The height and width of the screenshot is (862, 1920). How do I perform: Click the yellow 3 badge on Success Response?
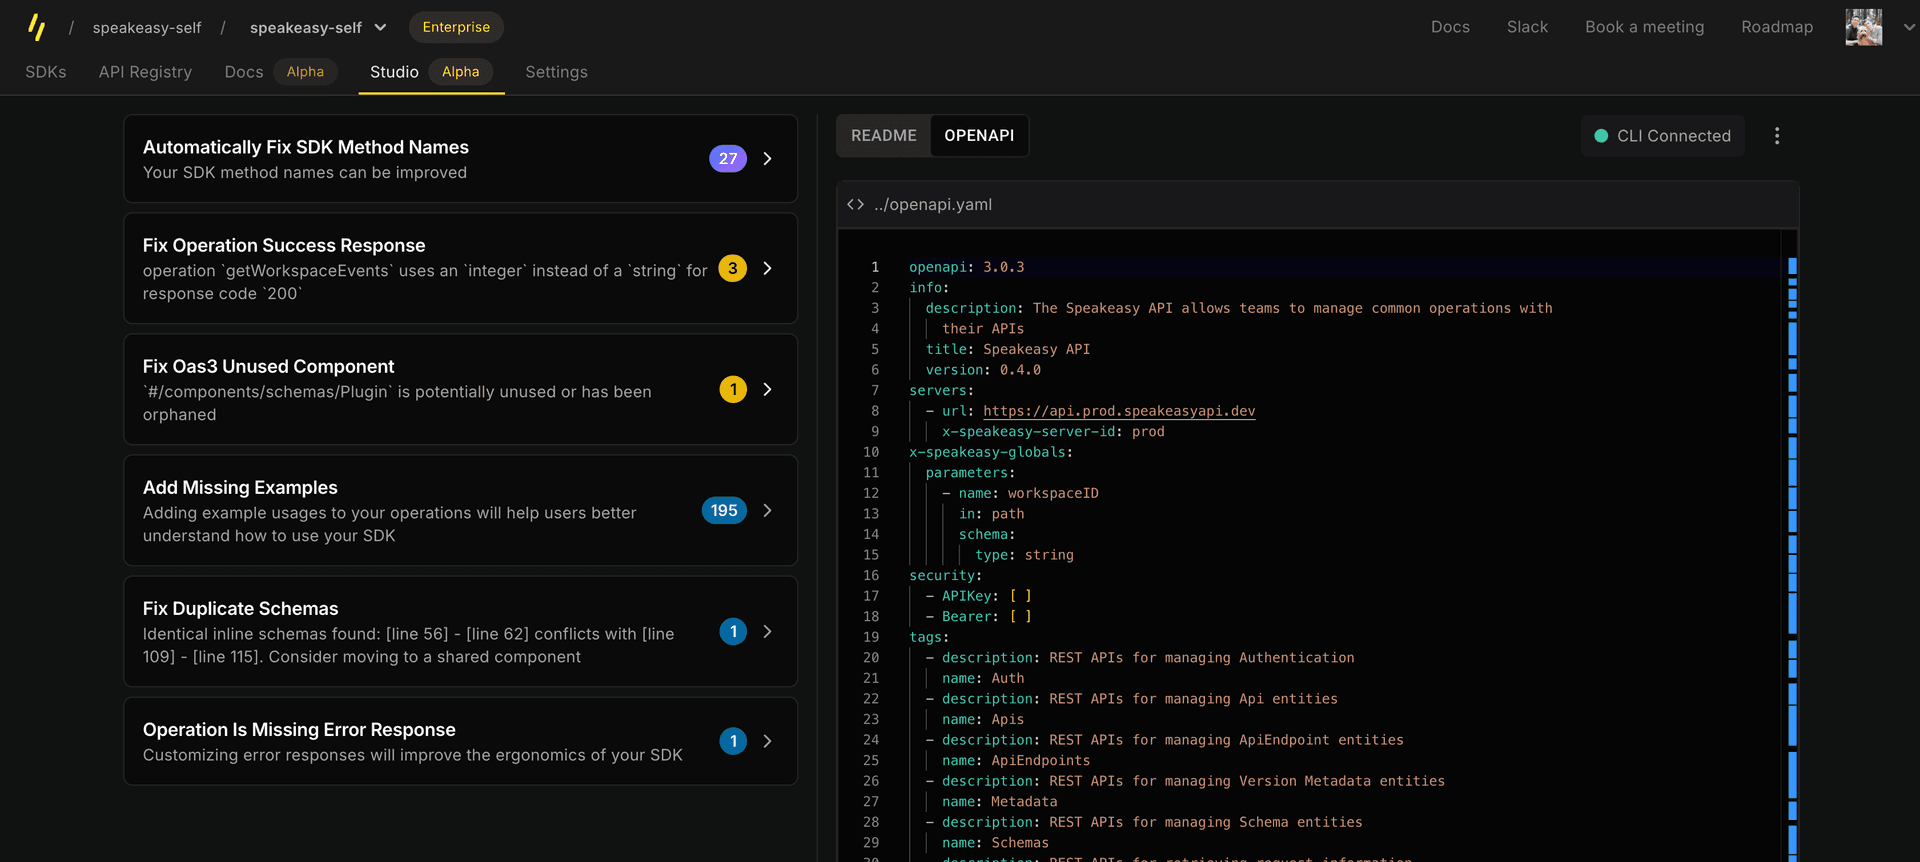tap(732, 268)
